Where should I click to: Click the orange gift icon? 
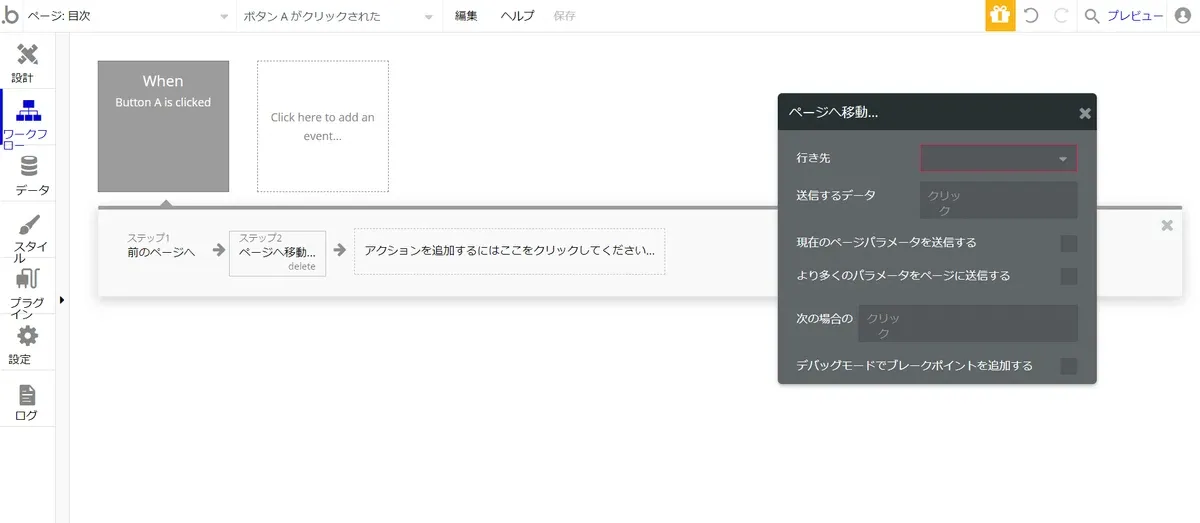[x=1000, y=16]
